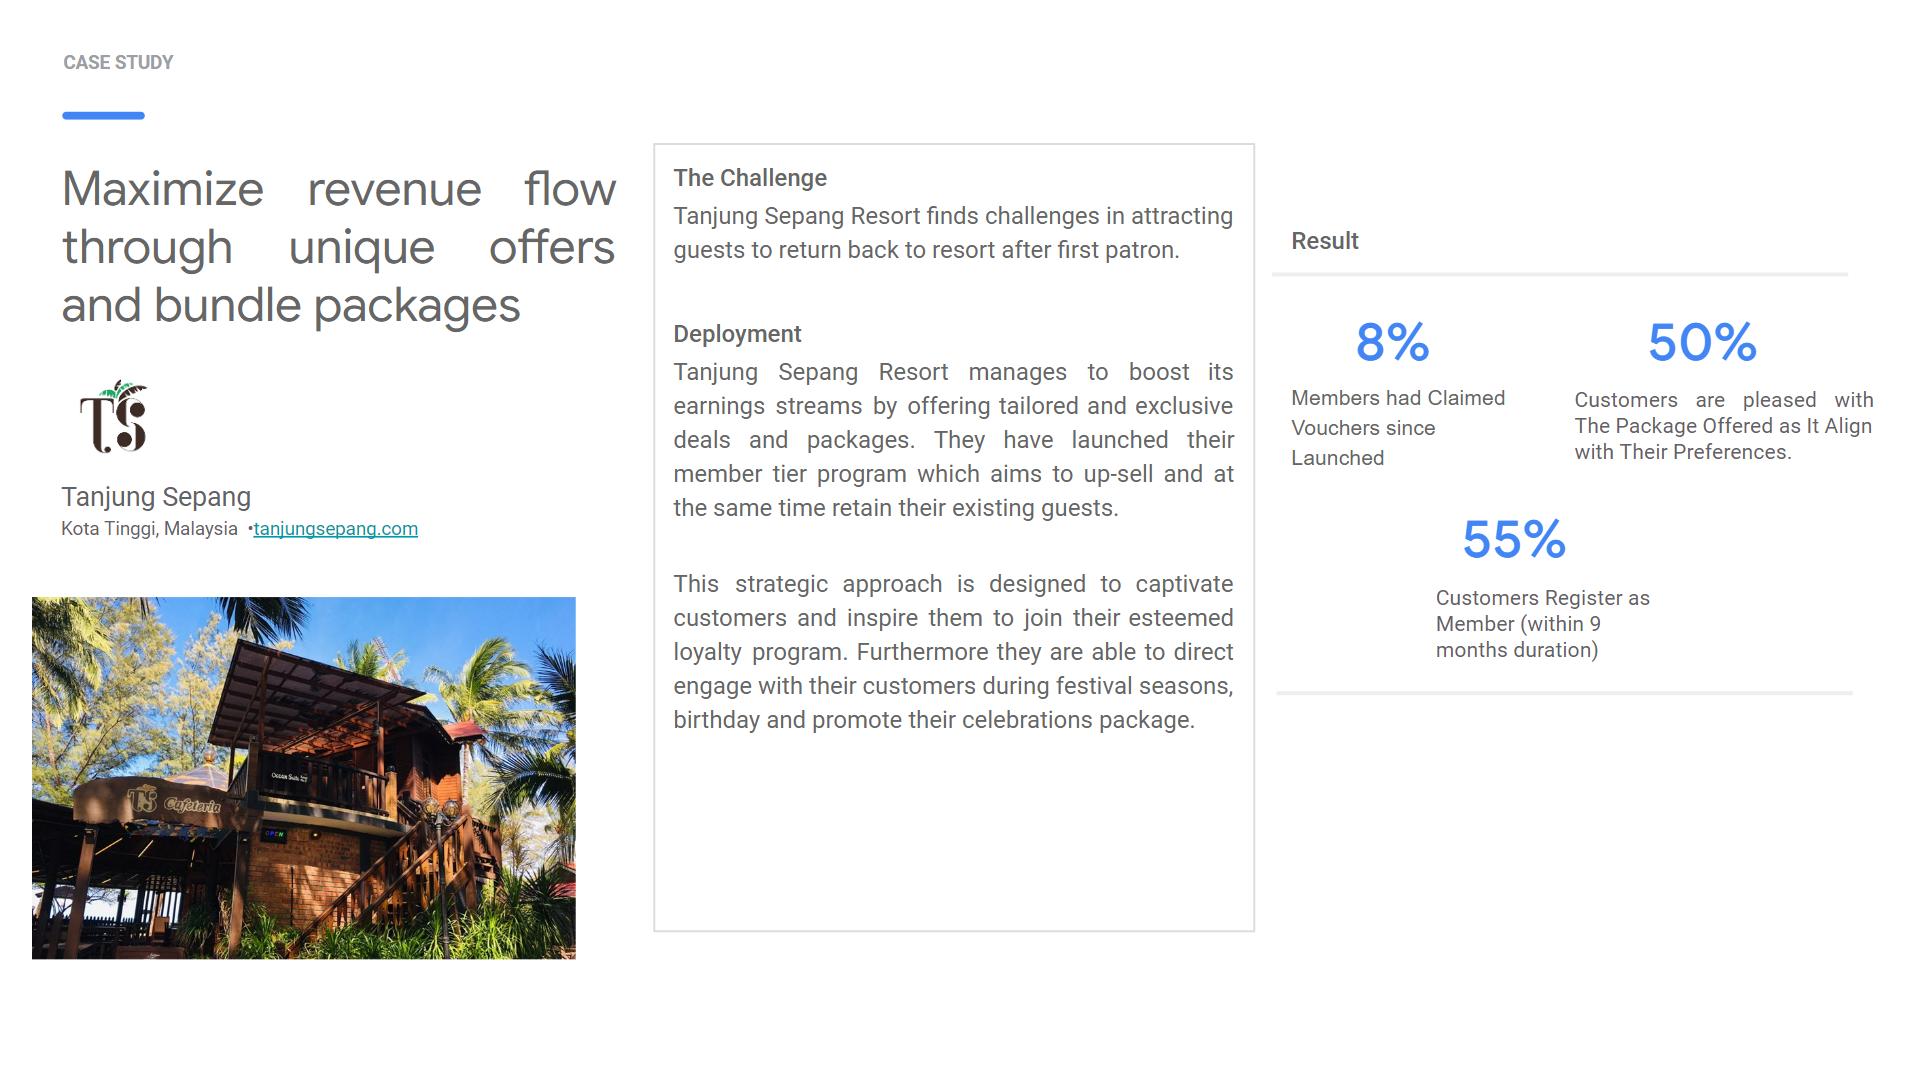1920x1080 pixels.
Task: Click the 50% statistic
Action: point(1702,343)
